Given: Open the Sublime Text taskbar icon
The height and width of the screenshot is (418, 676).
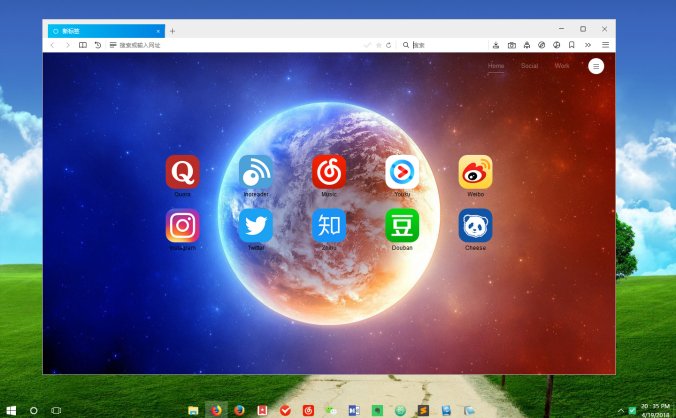Looking at the screenshot, I should pos(423,410).
